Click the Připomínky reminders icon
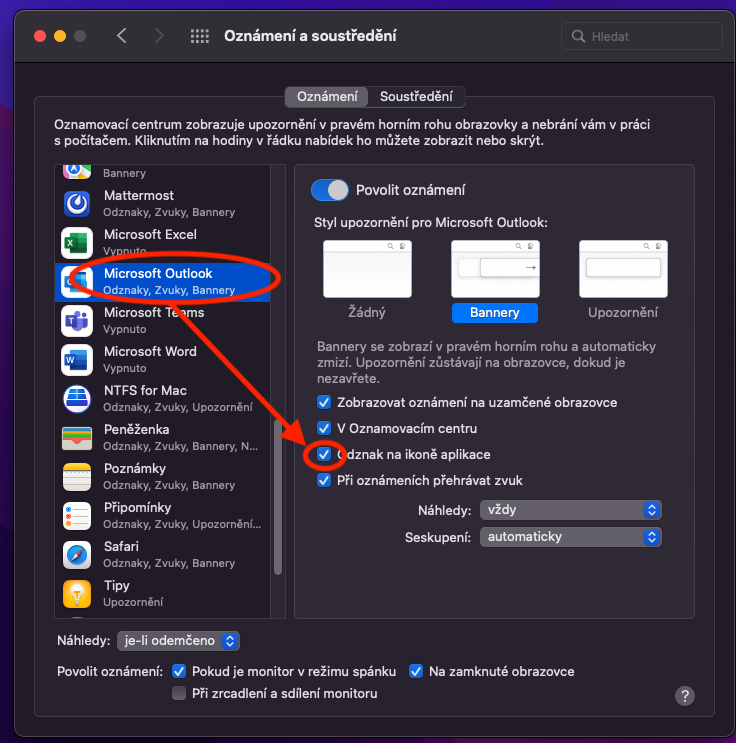This screenshot has width=736, height=743. tap(77, 516)
